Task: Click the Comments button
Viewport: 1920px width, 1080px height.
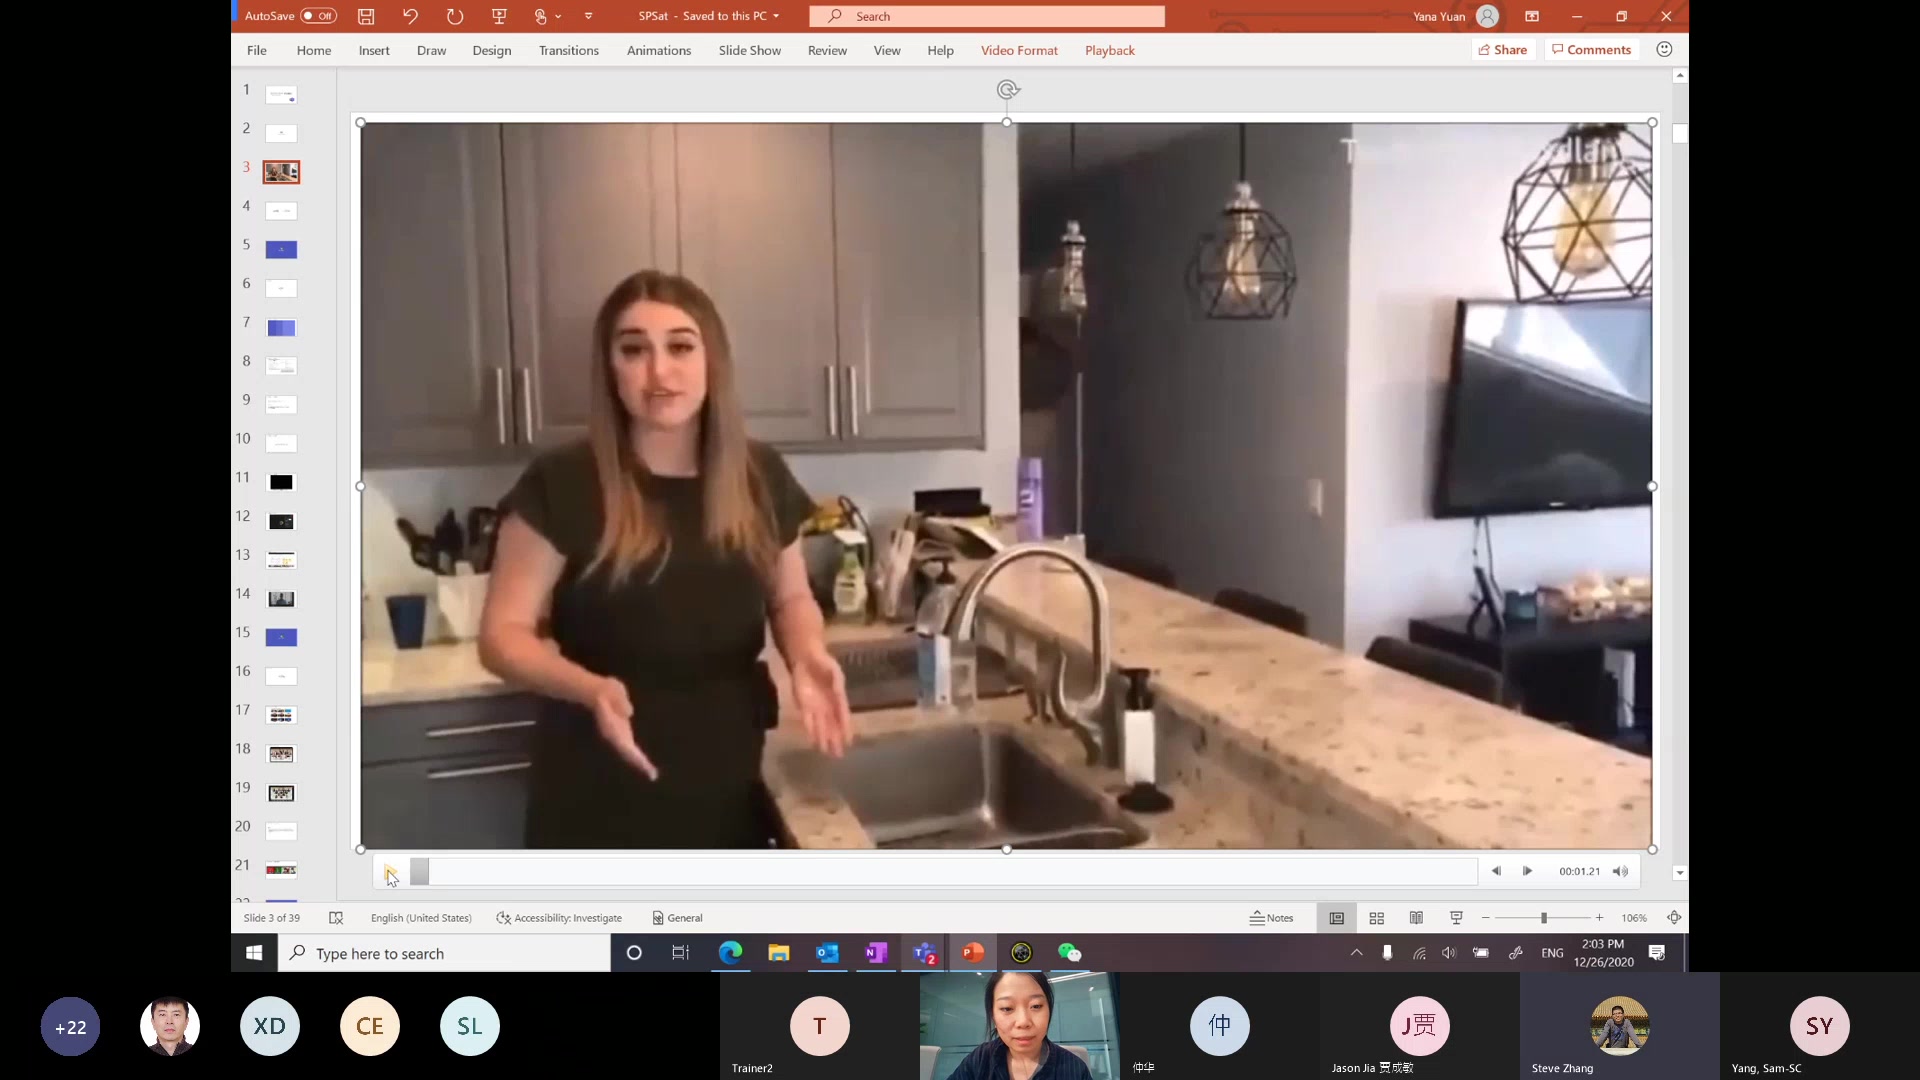Action: point(1591,50)
